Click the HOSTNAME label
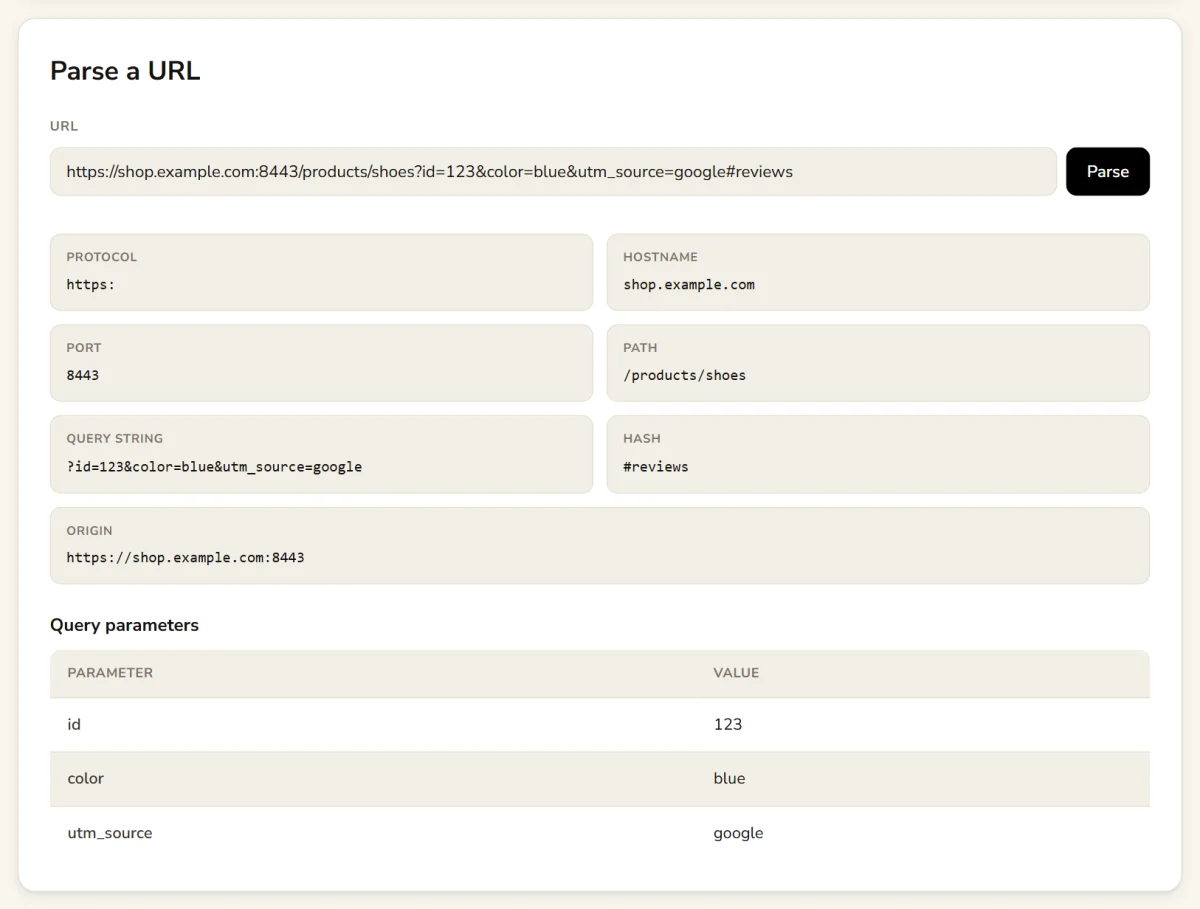 tap(660, 257)
